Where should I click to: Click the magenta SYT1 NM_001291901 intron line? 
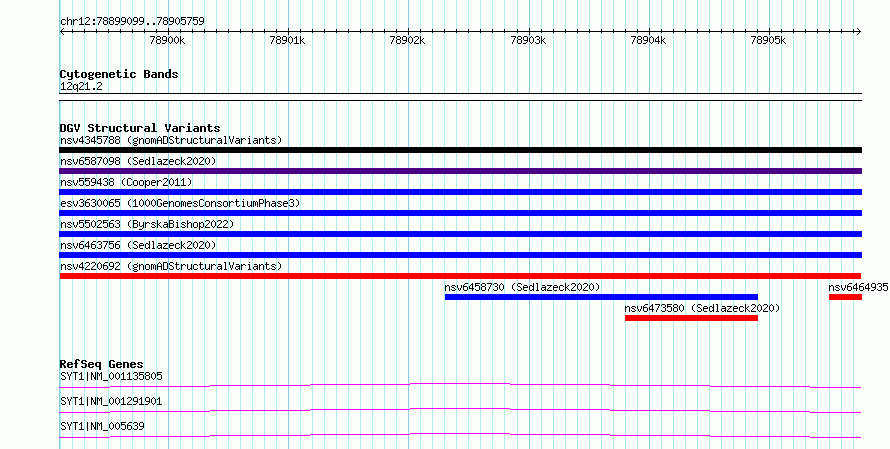[460, 410]
